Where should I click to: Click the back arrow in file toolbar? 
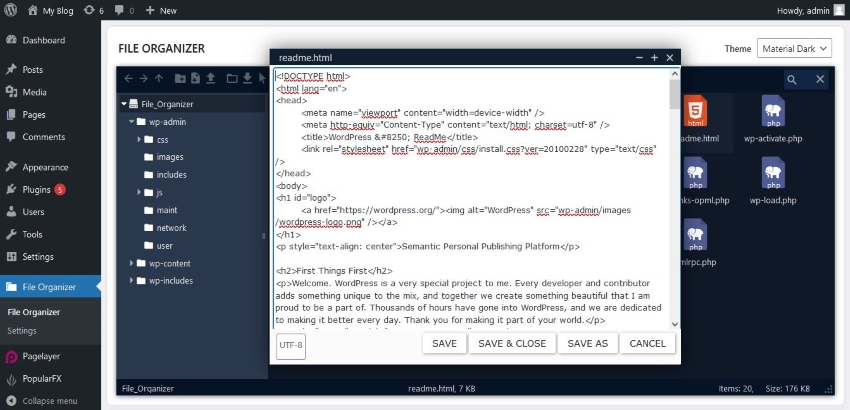[128, 79]
